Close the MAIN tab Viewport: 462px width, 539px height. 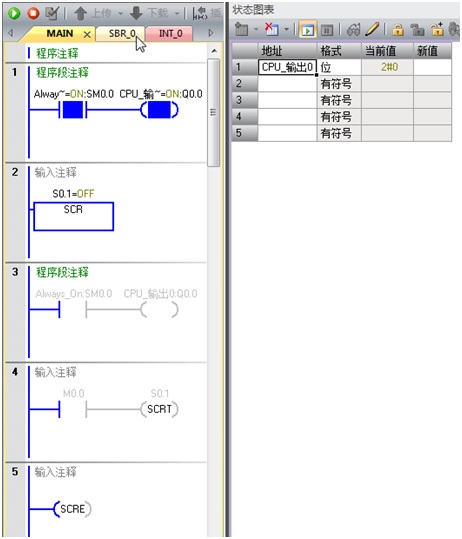click(87, 34)
